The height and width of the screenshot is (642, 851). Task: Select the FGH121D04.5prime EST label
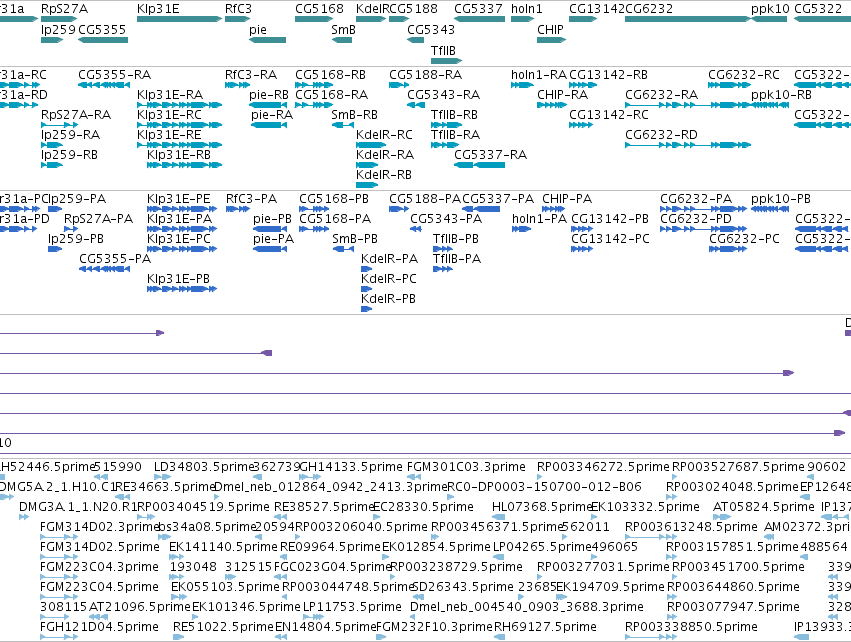(99, 627)
